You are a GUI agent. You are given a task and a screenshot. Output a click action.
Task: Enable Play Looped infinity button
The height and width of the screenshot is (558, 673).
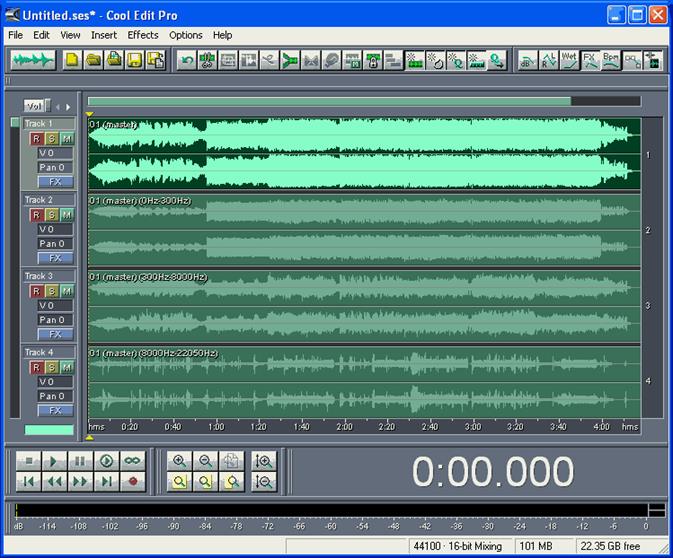coord(132,461)
